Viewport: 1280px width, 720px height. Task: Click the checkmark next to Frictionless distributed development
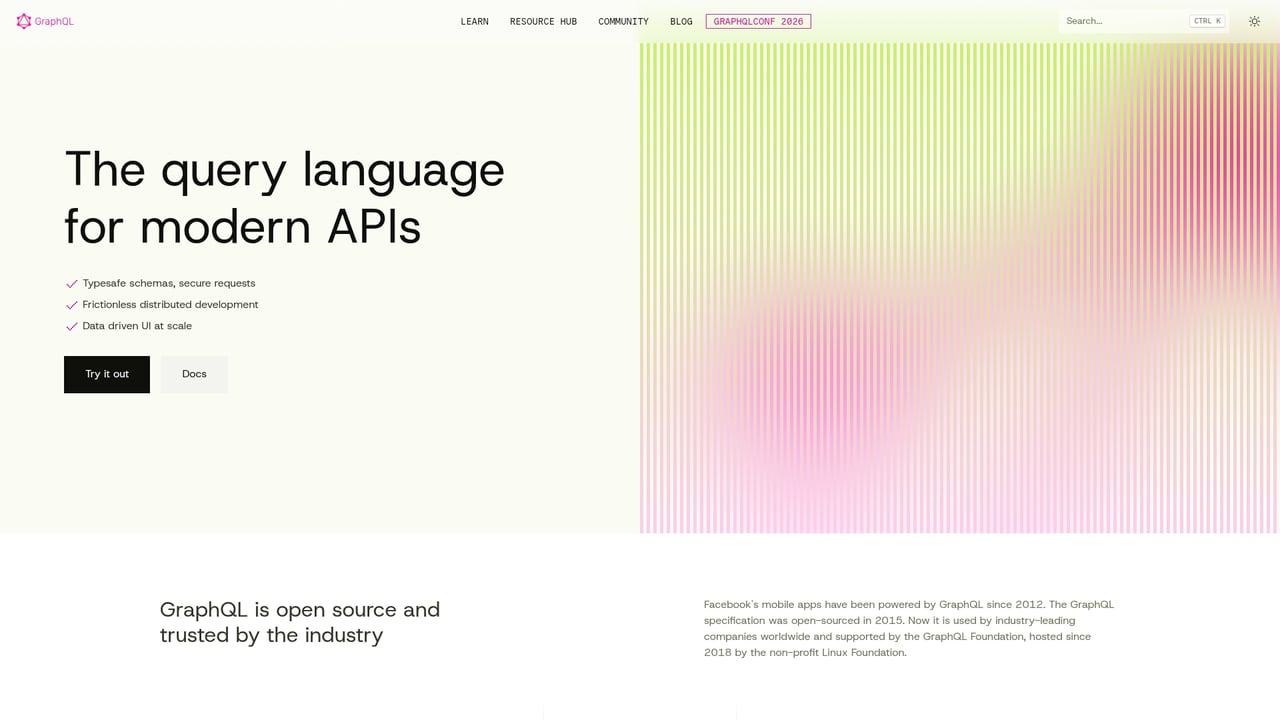pyautogui.click(x=71, y=304)
